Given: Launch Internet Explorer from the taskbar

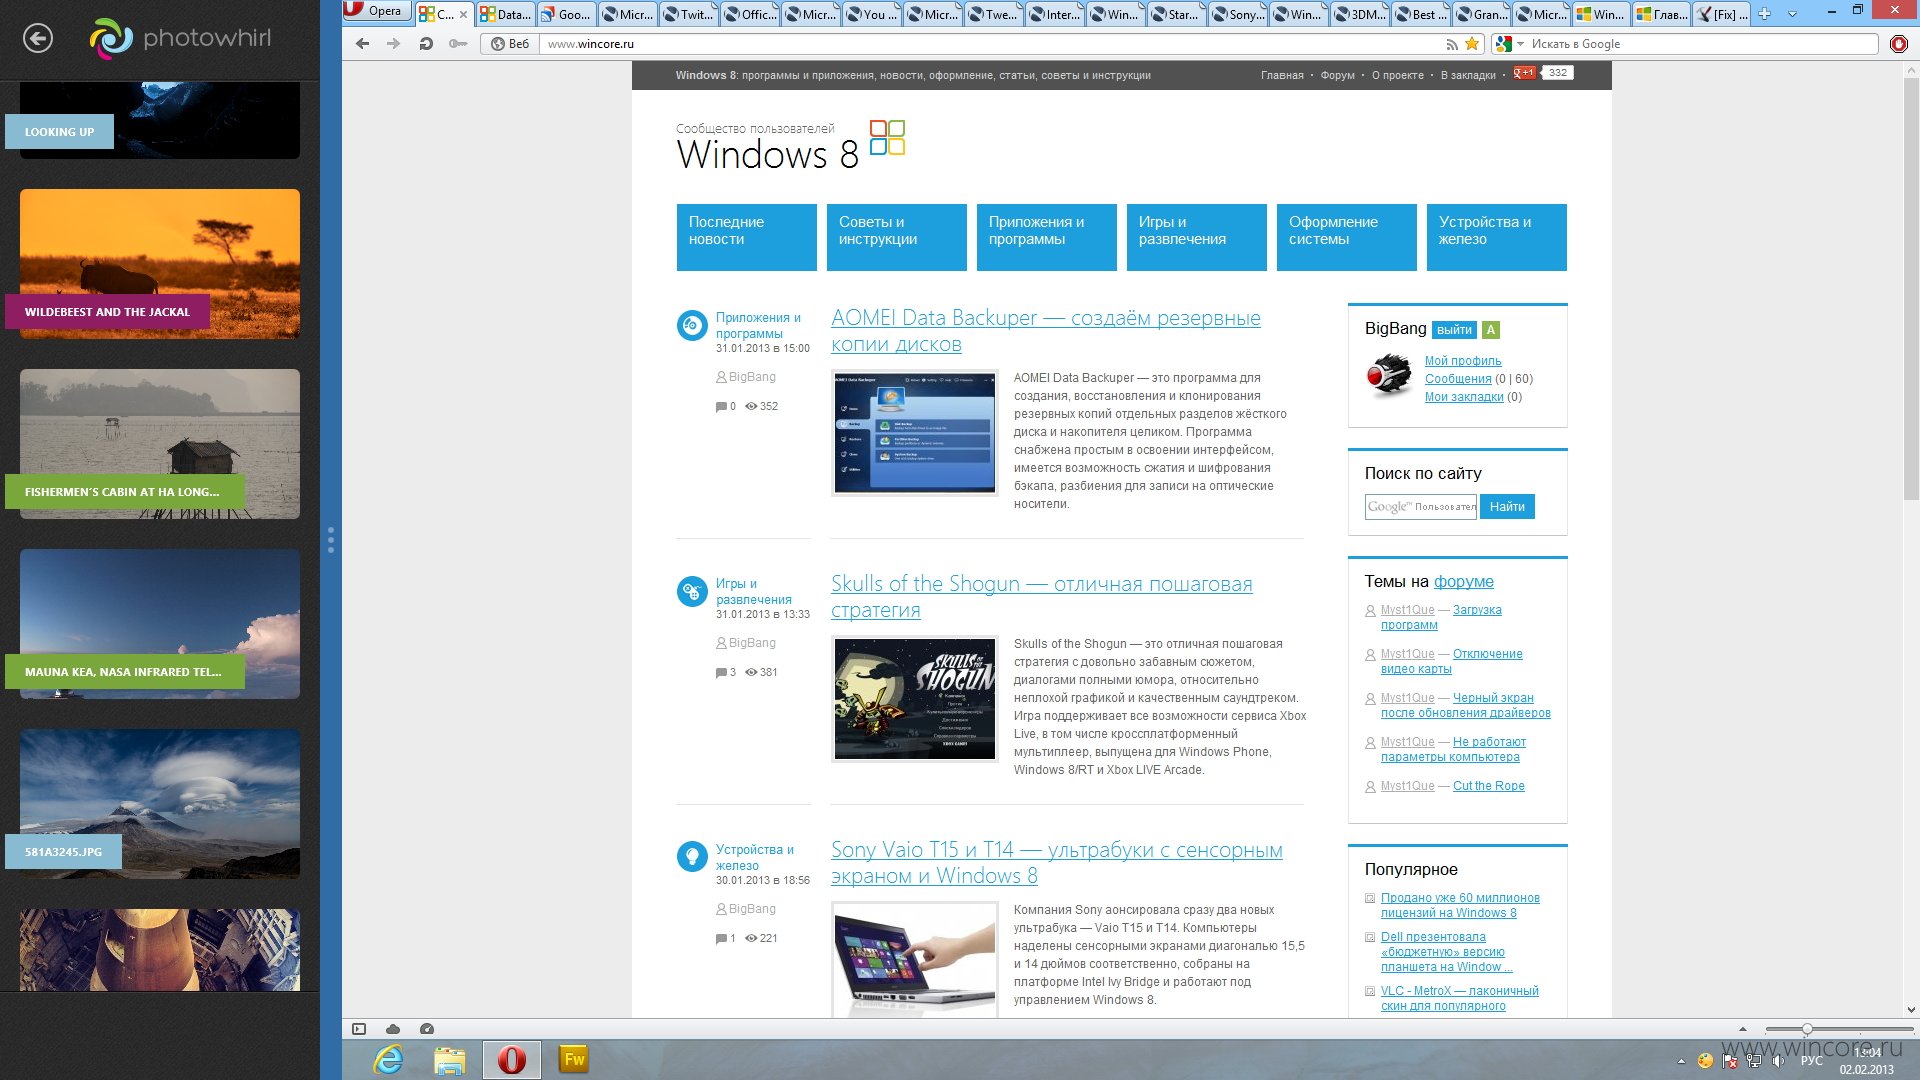Looking at the screenshot, I should [x=388, y=1059].
